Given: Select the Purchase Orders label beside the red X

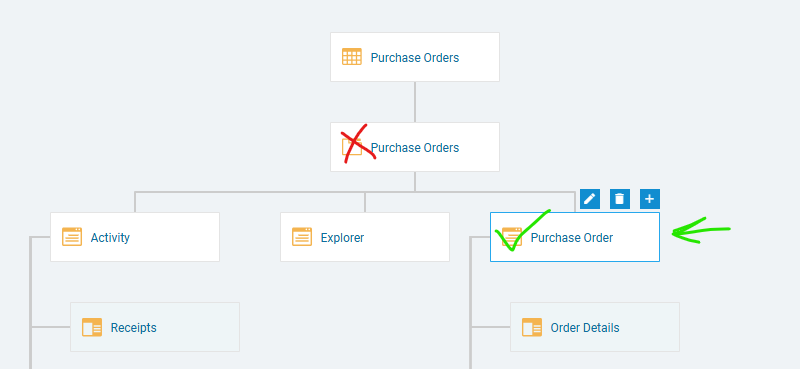Looking at the screenshot, I should (x=415, y=147).
